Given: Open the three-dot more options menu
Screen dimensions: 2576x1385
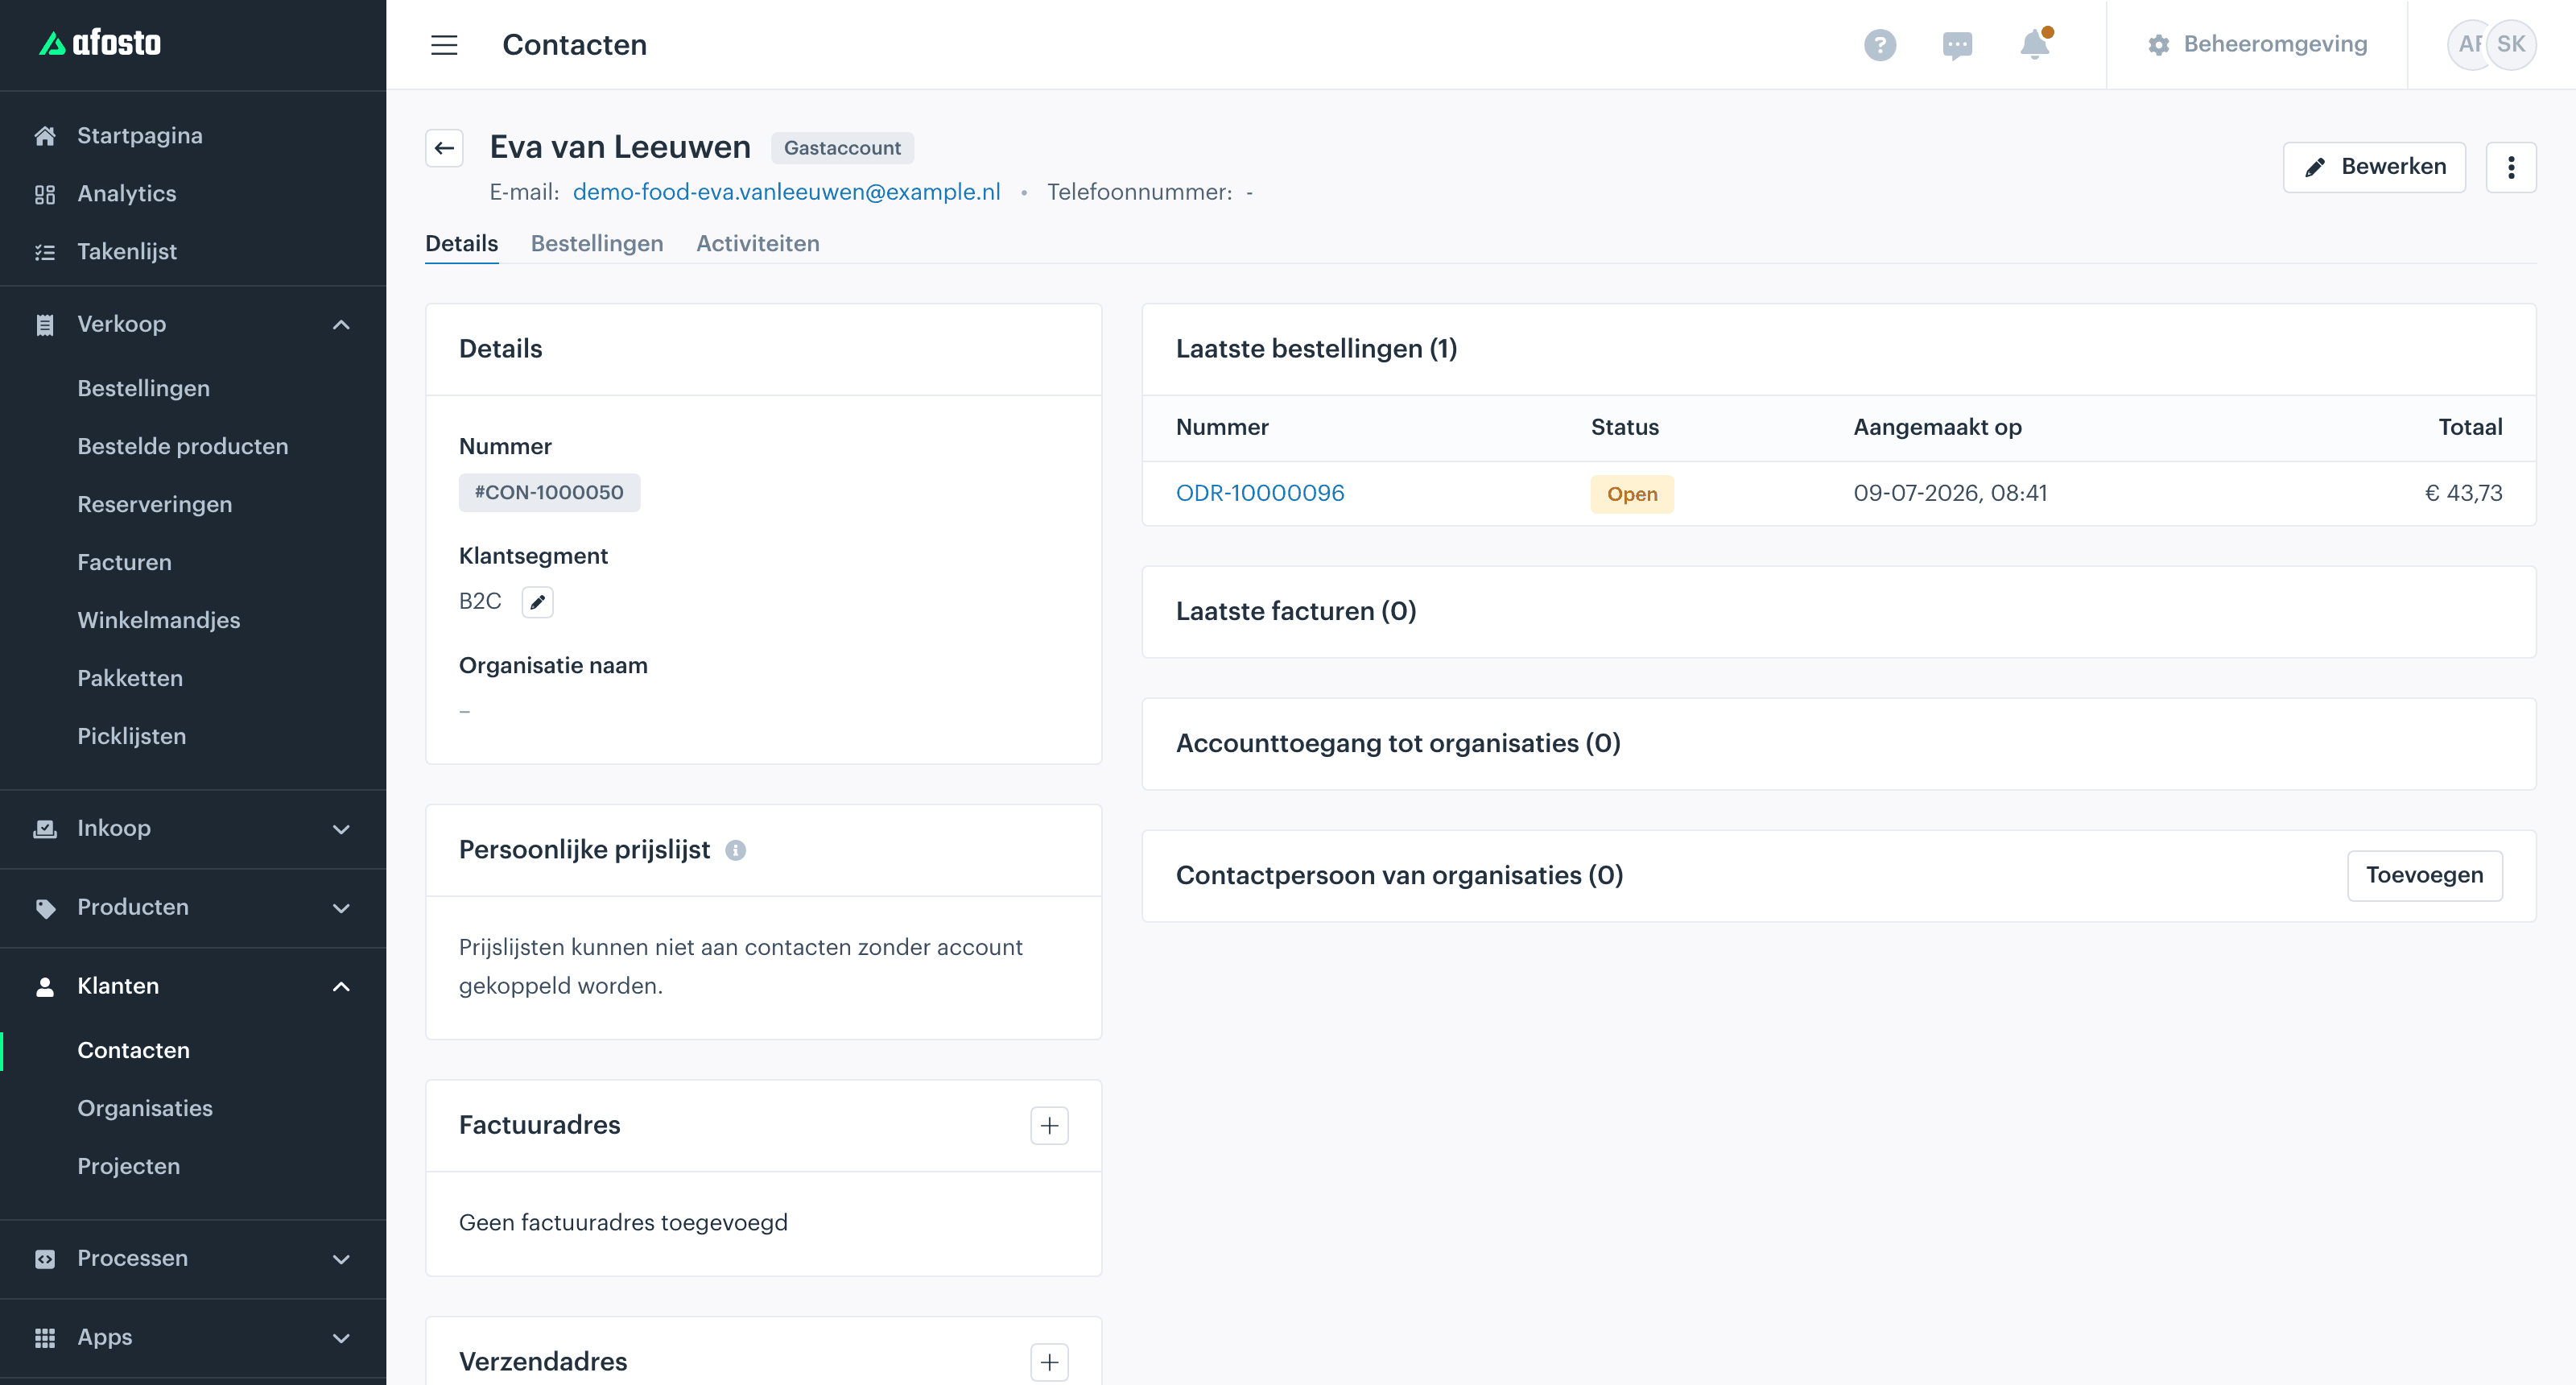Looking at the screenshot, I should (x=2511, y=167).
